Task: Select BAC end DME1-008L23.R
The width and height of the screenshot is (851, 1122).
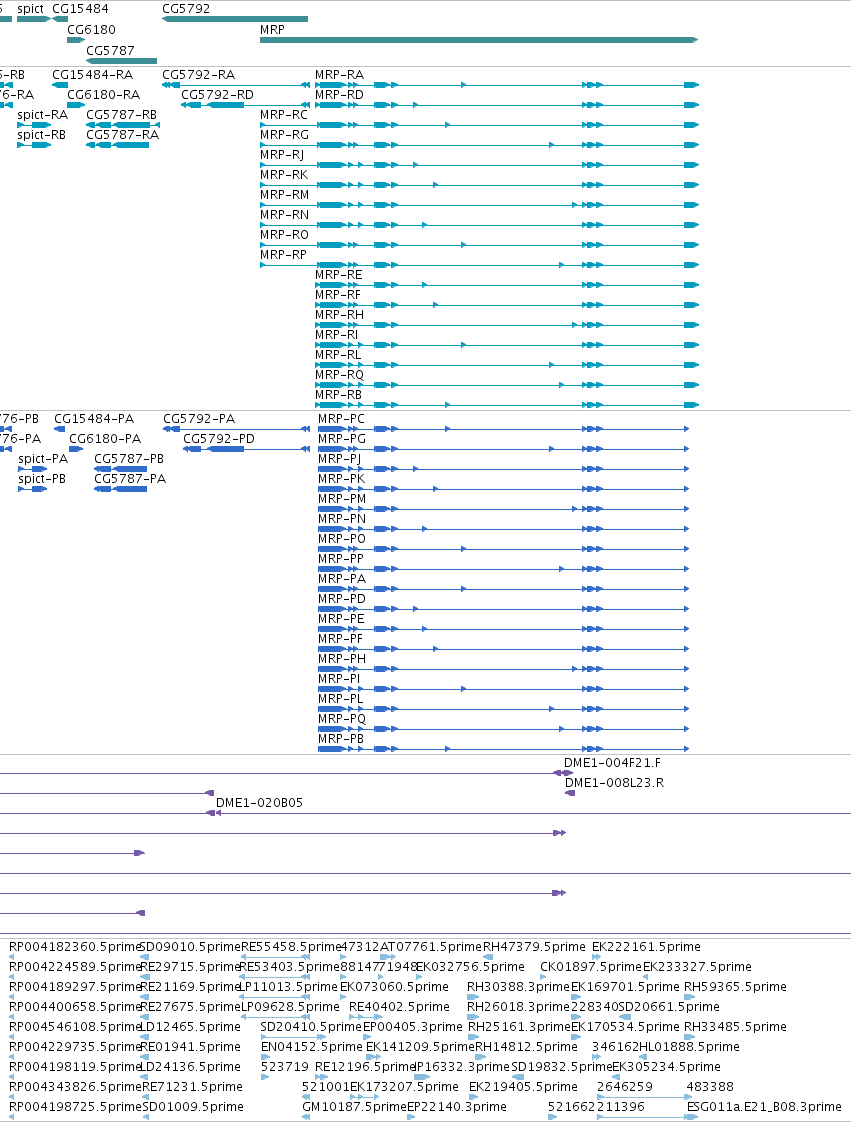Action: point(614,784)
